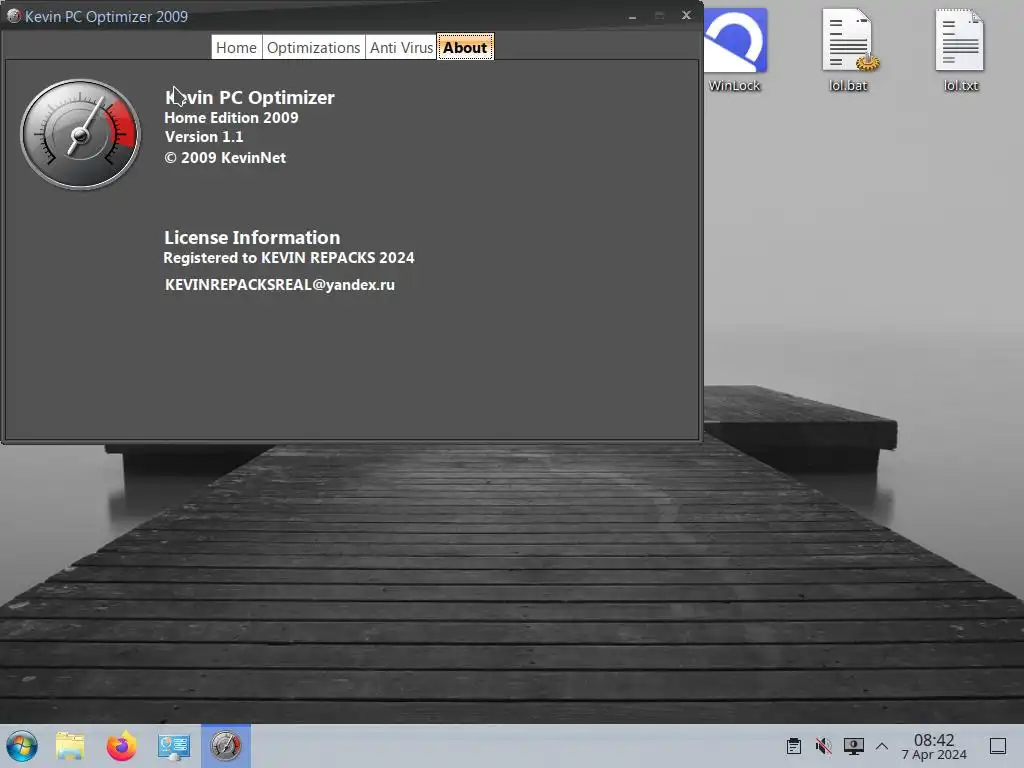Click the speedometer gauge logo
This screenshot has height=768, width=1024.
pyautogui.click(x=80, y=135)
